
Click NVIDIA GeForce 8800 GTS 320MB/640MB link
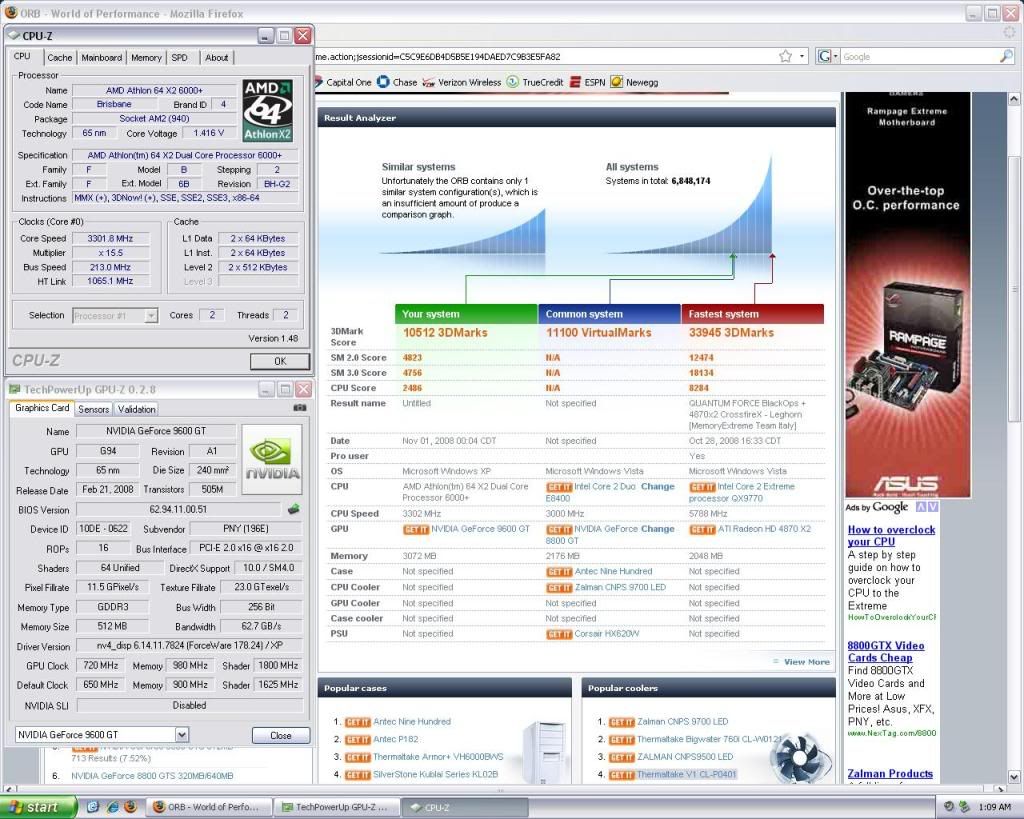(x=152, y=776)
